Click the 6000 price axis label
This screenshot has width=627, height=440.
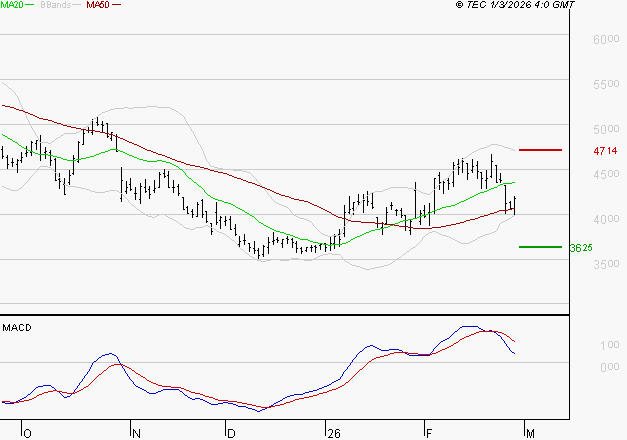pos(606,40)
